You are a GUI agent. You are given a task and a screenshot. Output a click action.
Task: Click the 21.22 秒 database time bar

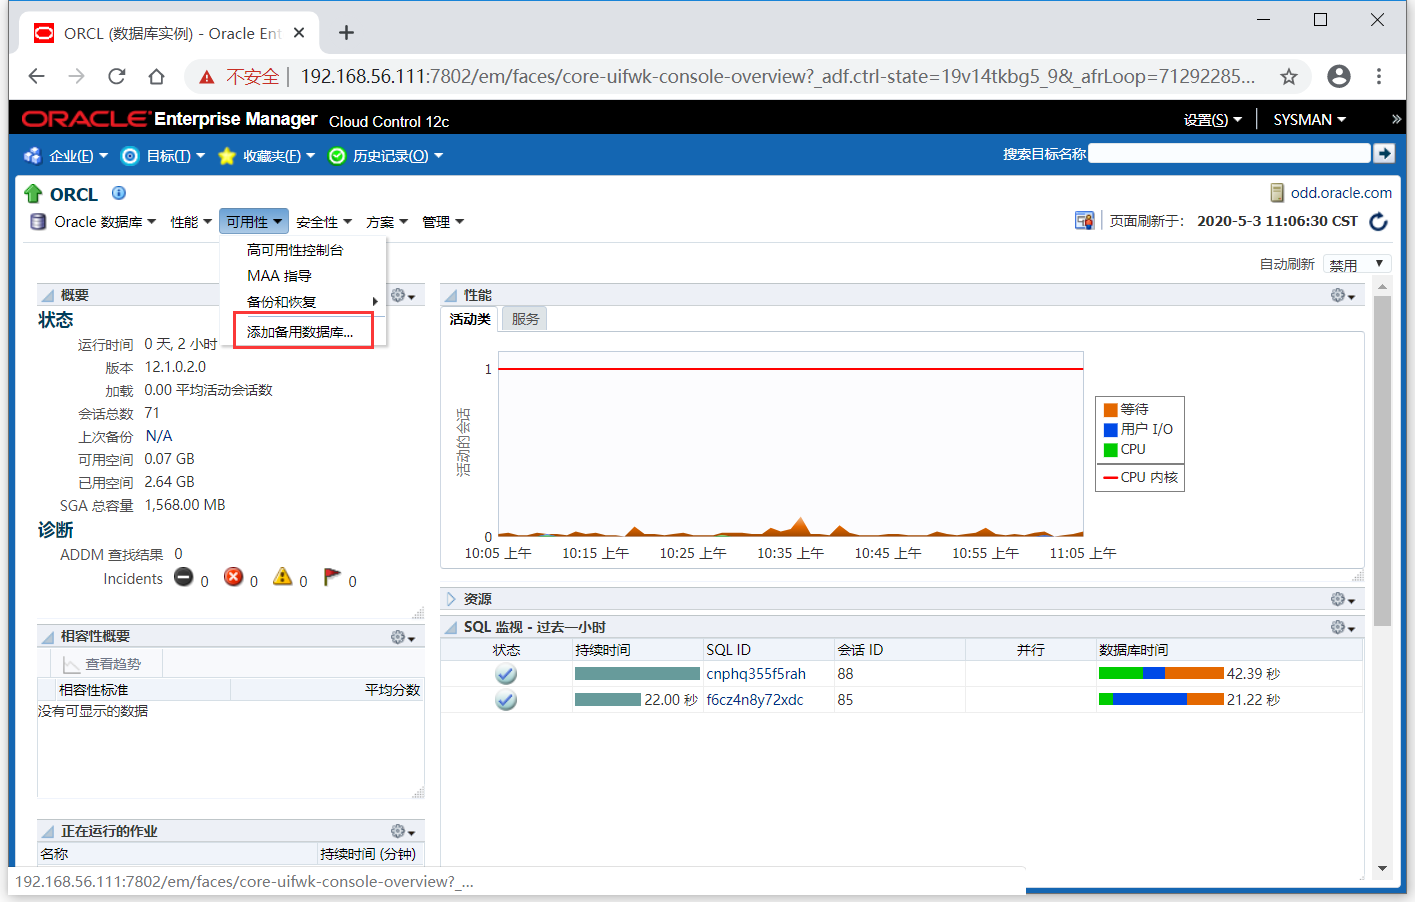pyautogui.click(x=1161, y=699)
